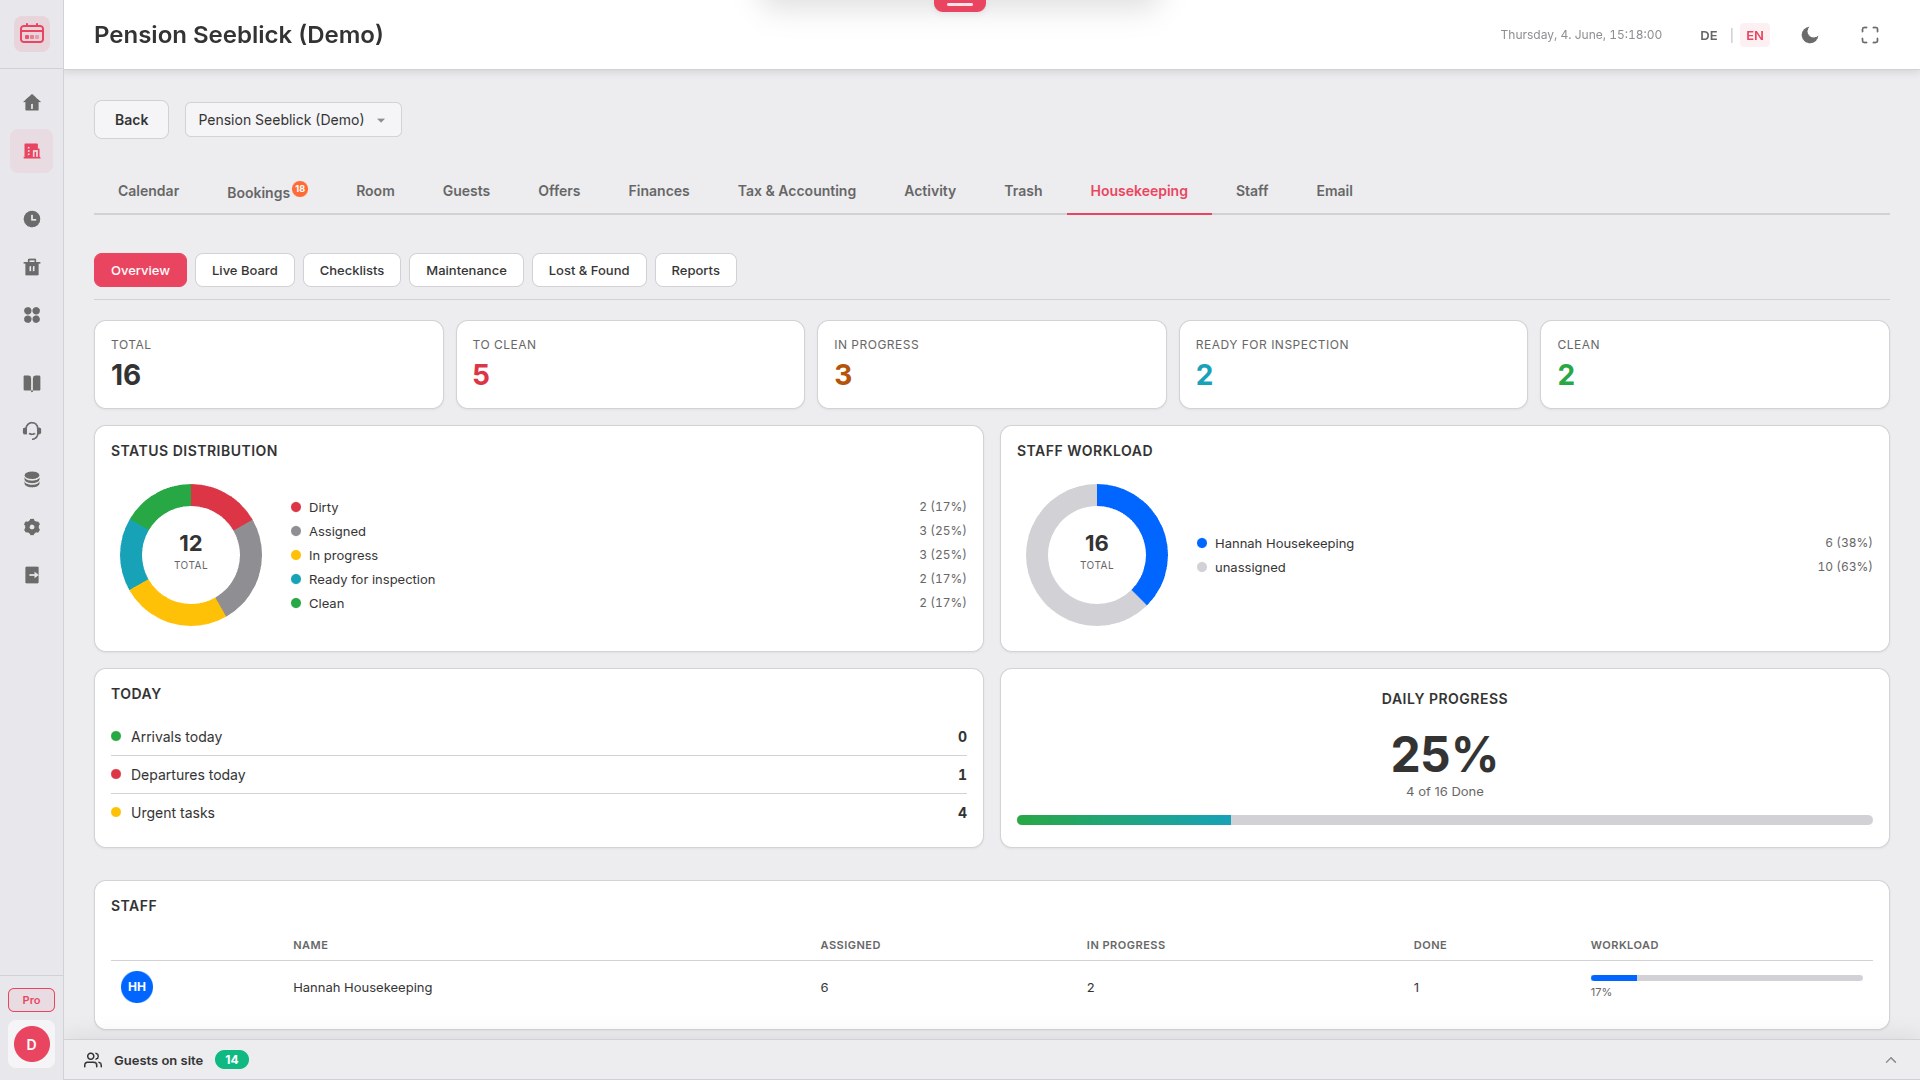Toggle dark mode moon icon

click(x=1810, y=35)
